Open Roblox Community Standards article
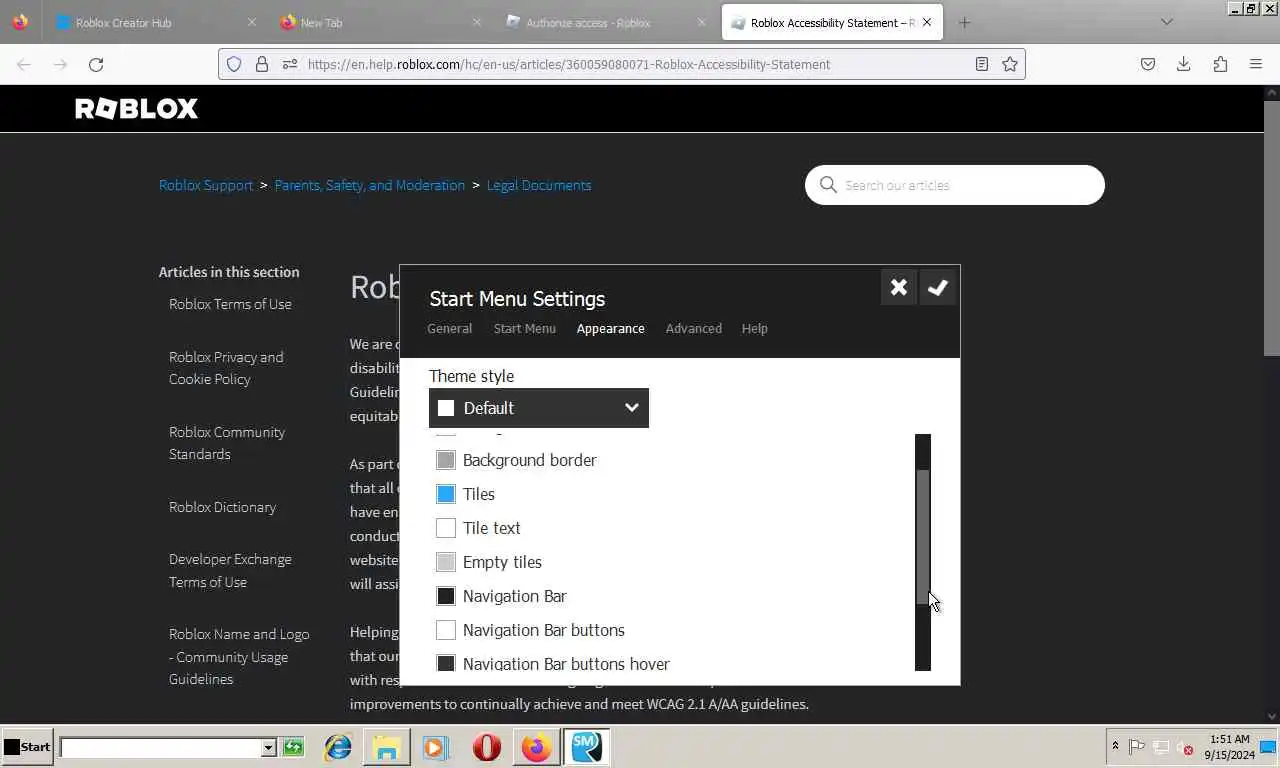1280x768 pixels. pyautogui.click(x=227, y=443)
